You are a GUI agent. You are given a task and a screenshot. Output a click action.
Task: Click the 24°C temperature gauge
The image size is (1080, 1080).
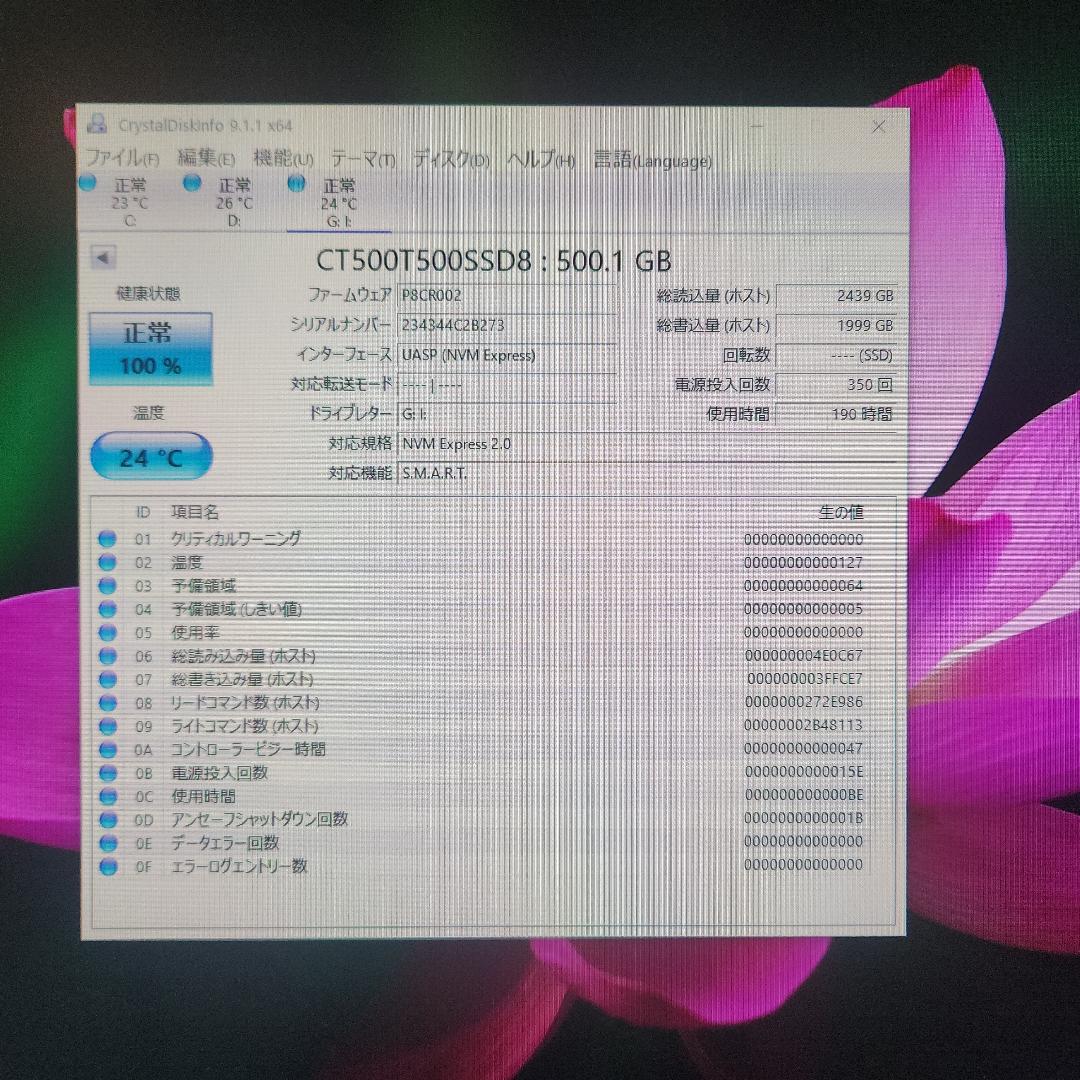[x=151, y=456]
